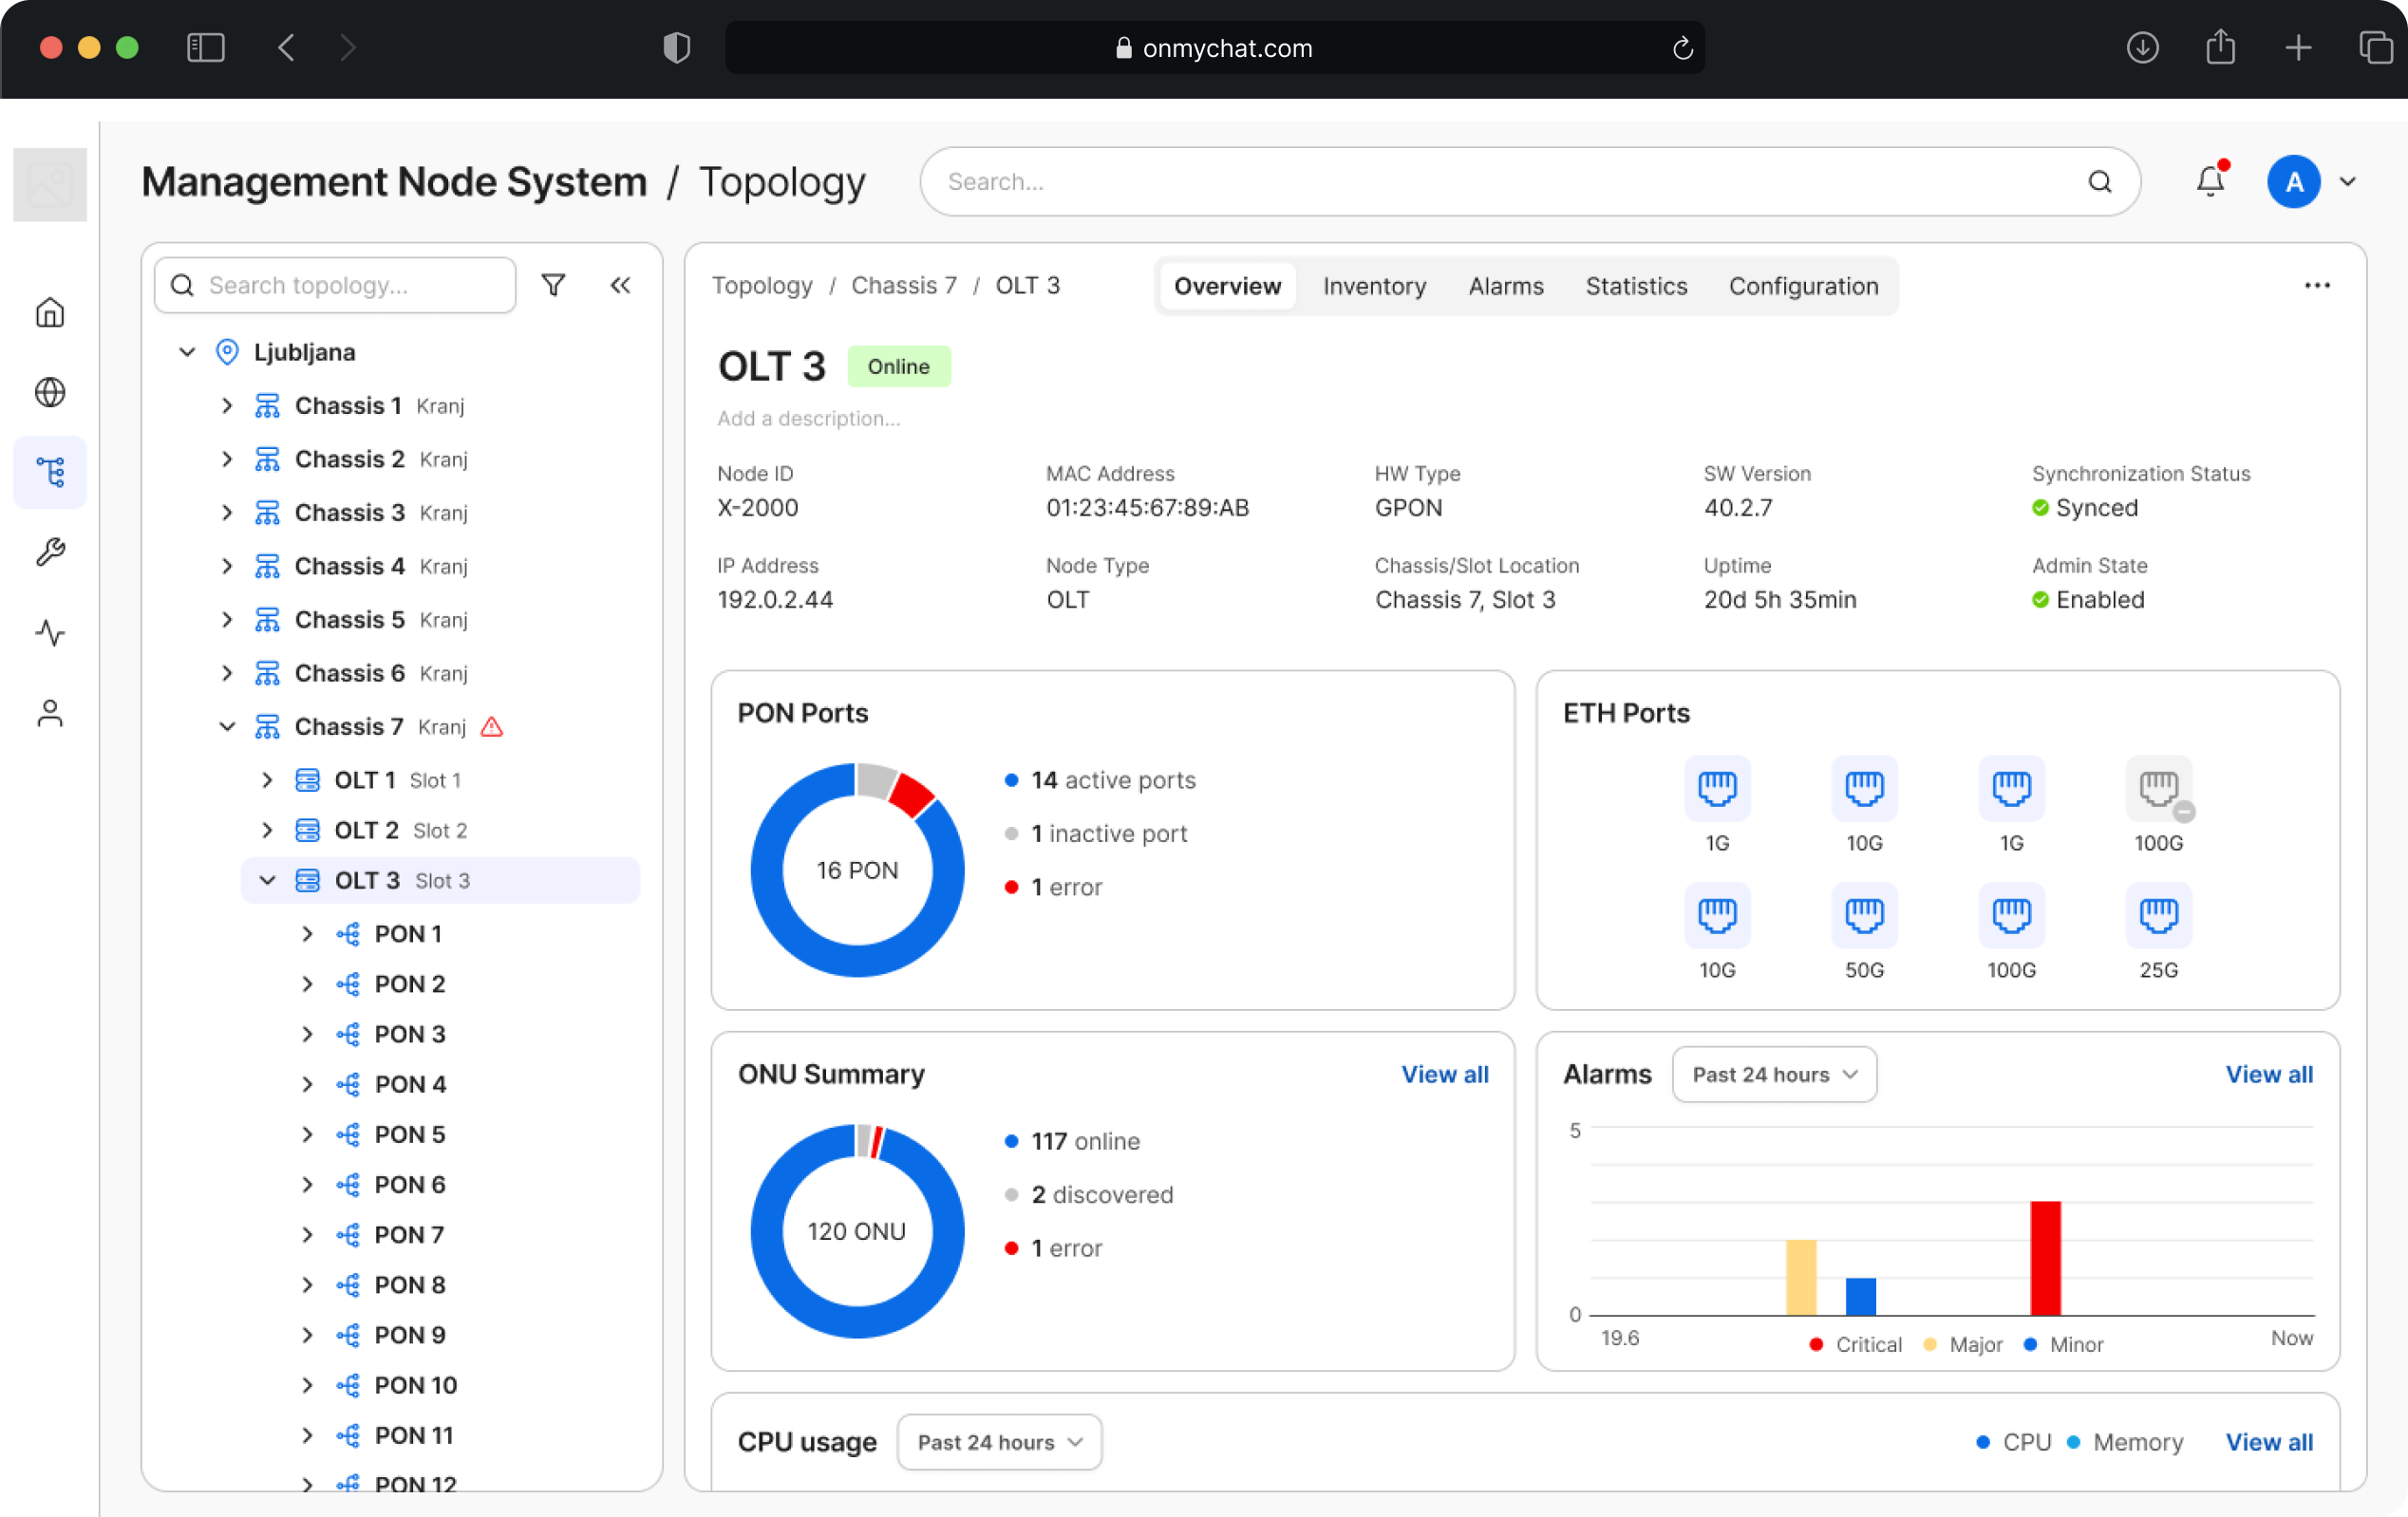
Task: Open the activity monitor icon in sidebar
Action: click(x=50, y=632)
